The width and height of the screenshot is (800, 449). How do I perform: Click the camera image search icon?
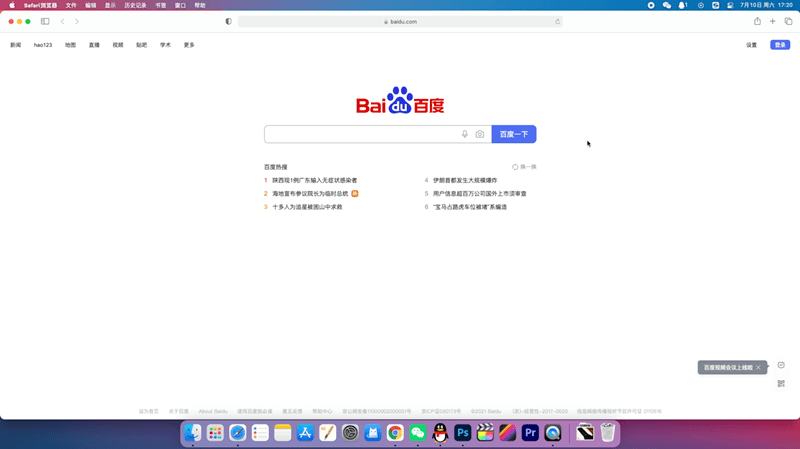tap(480, 134)
